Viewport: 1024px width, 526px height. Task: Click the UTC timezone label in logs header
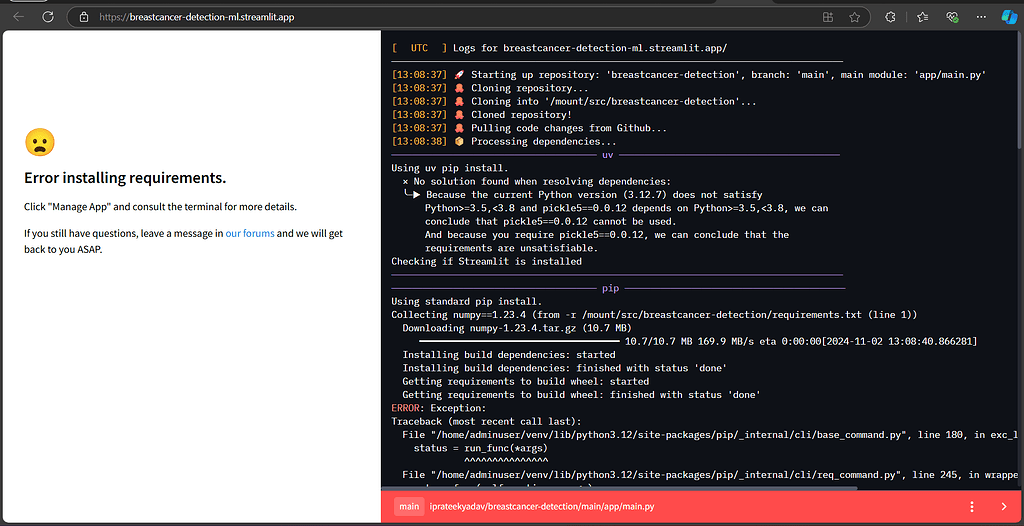click(x=419, y=47)
